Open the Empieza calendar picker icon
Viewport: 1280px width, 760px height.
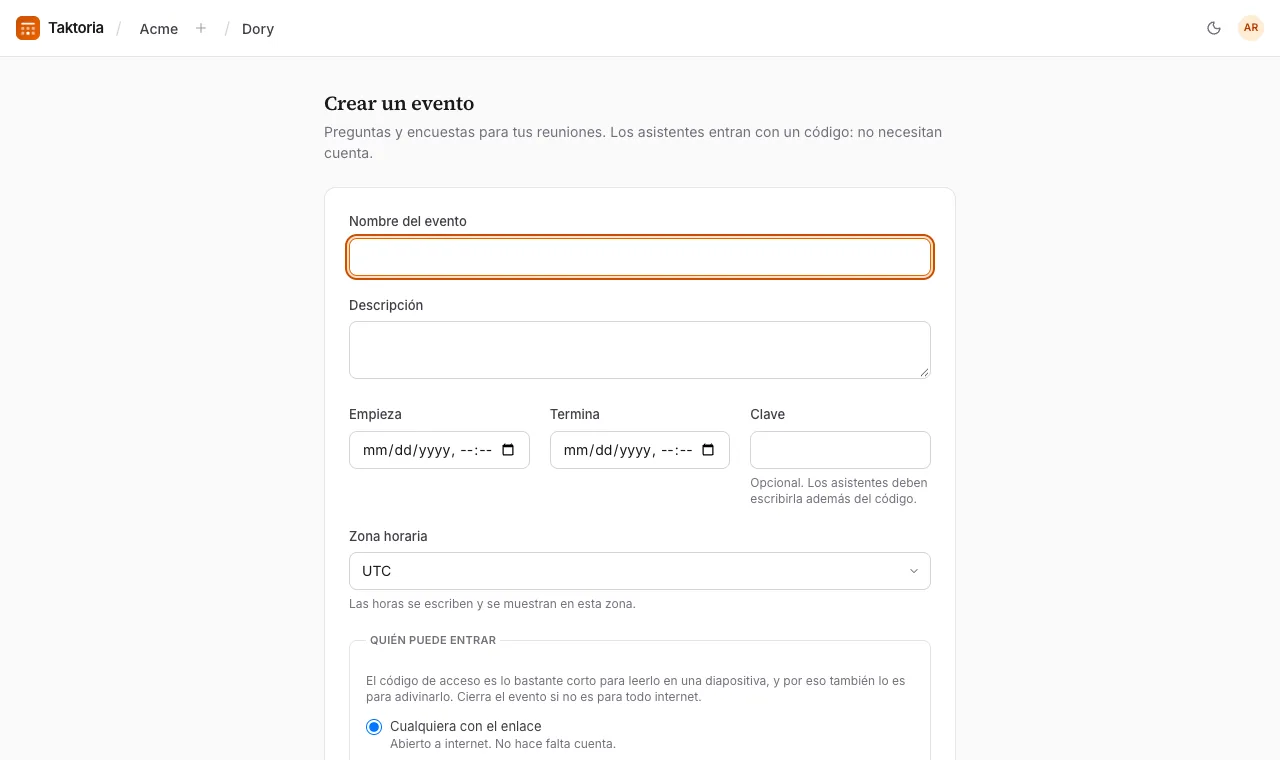tap(508, 450)
